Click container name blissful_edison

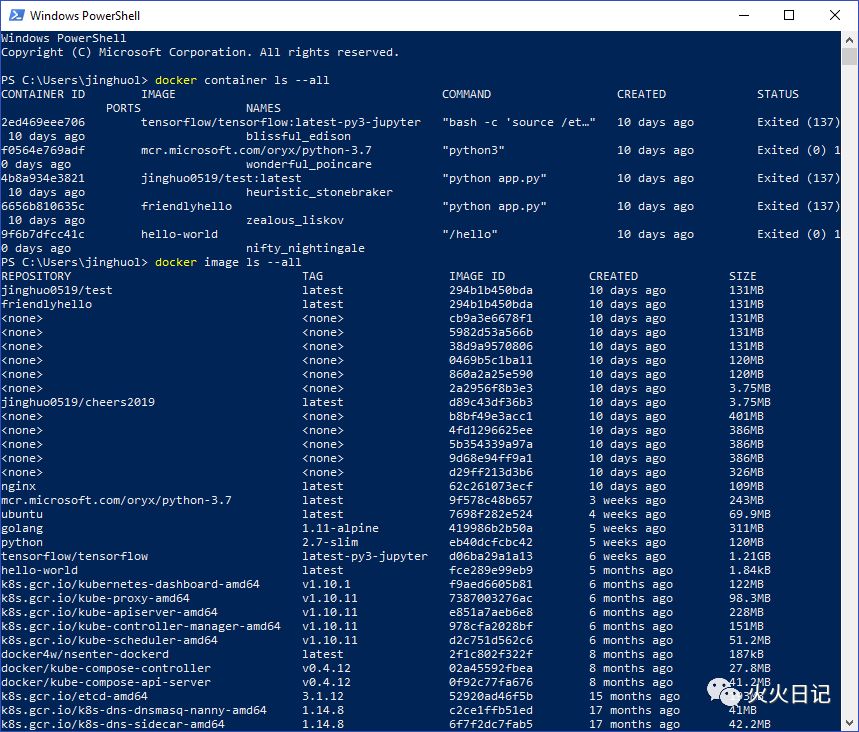(x=298, y=136)
